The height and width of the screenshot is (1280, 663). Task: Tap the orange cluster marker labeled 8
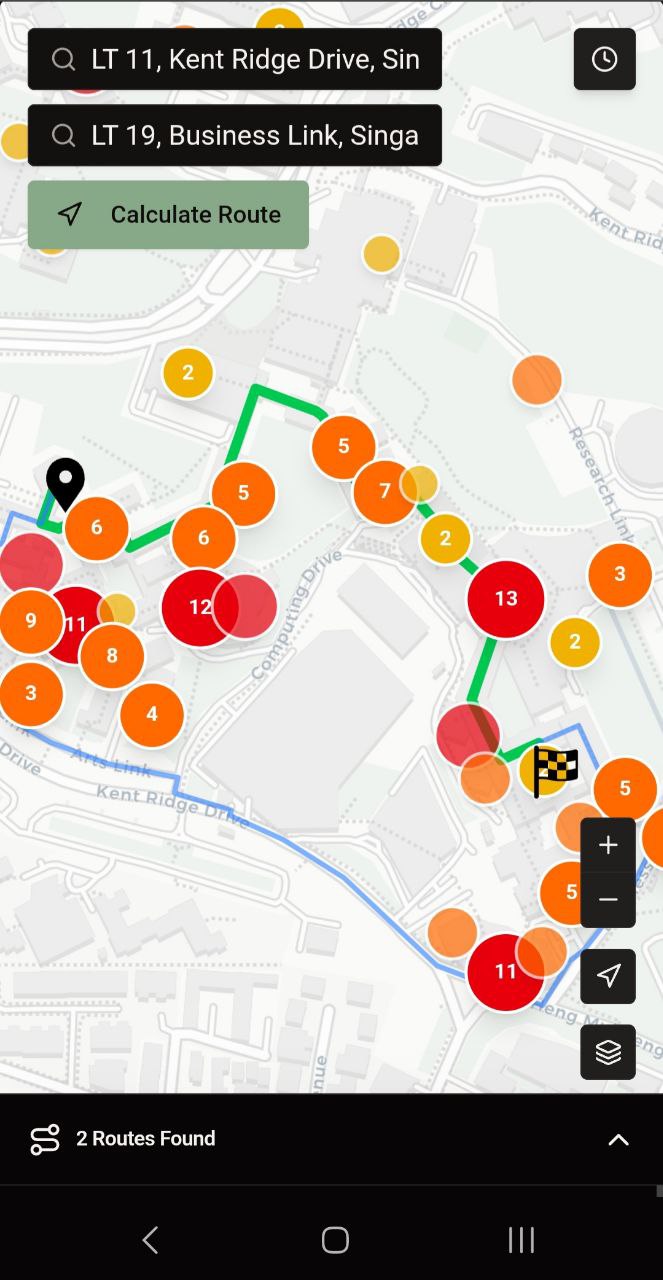coord(112,656)
